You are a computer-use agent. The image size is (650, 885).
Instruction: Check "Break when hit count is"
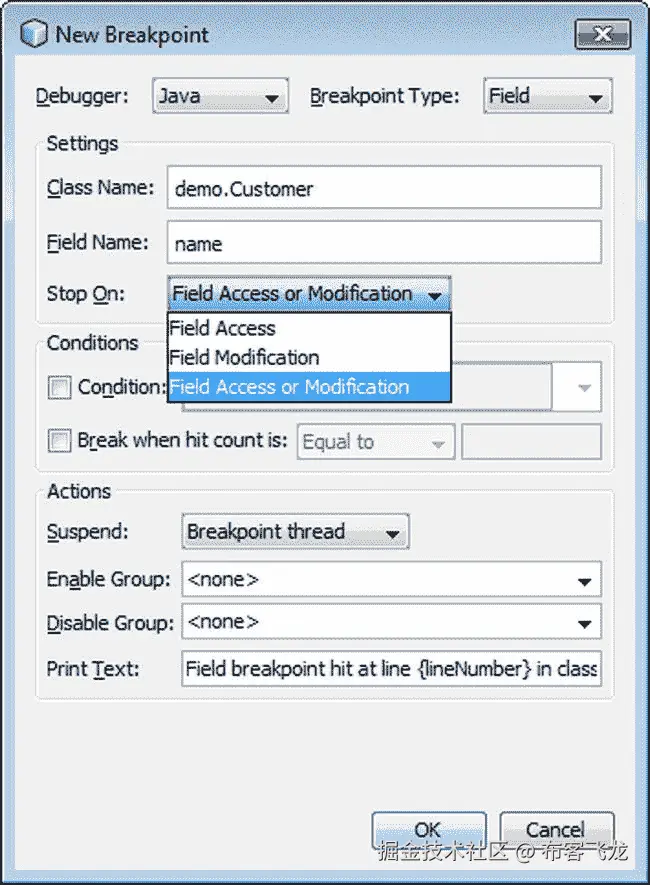coord(58,441)
